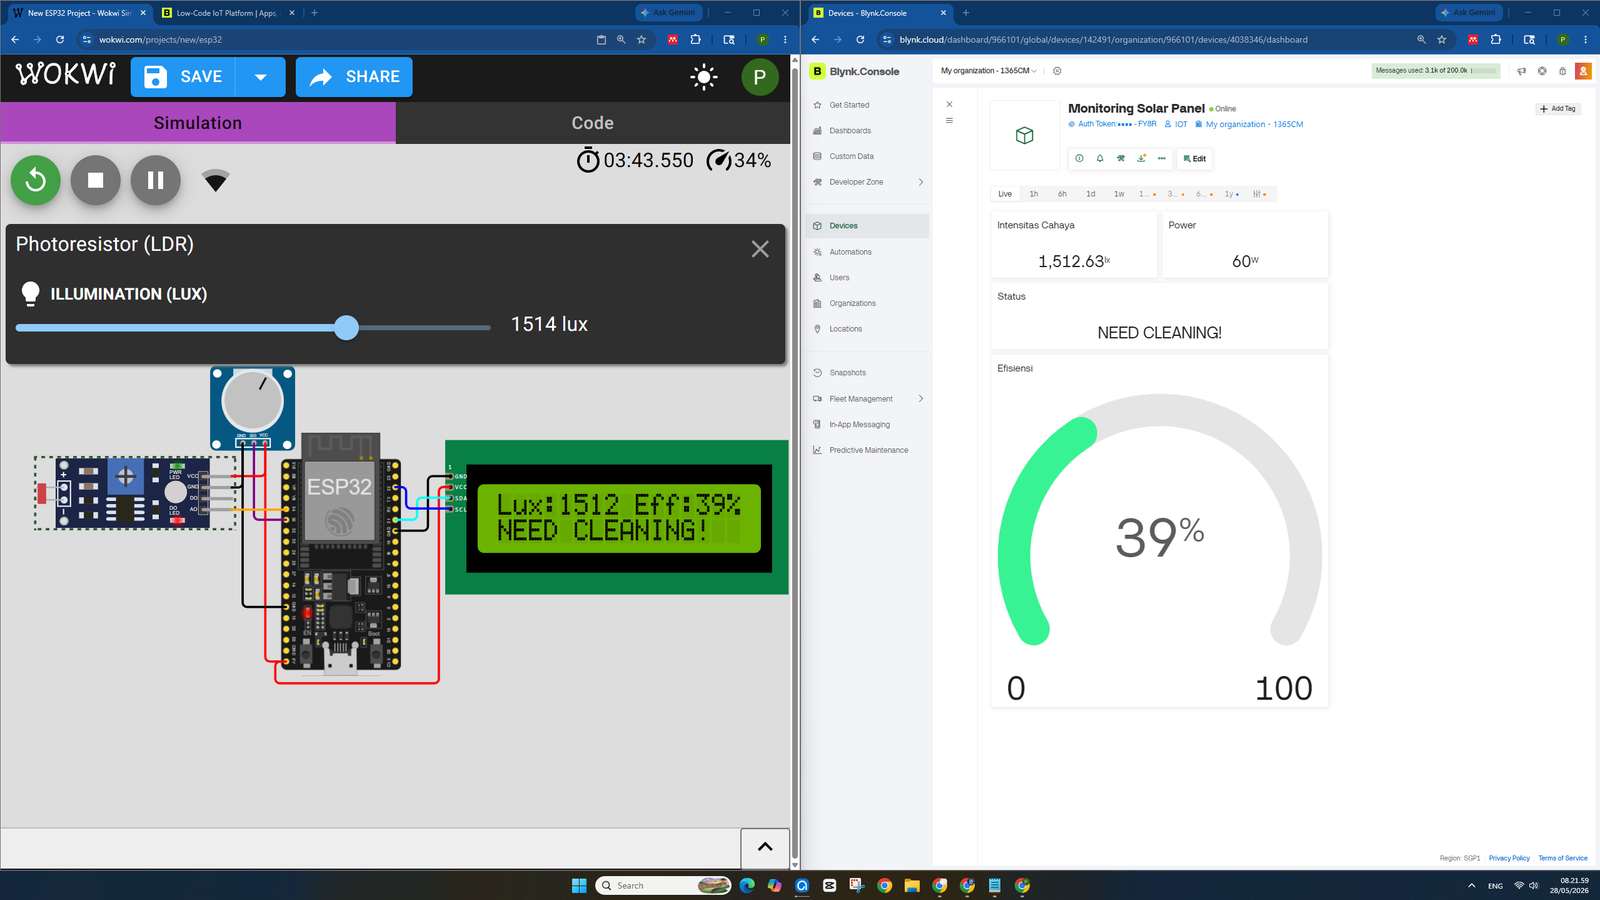Stop the Wokwi simulation
Viewport: 1600px width, 900px height.
pos(96,180)
